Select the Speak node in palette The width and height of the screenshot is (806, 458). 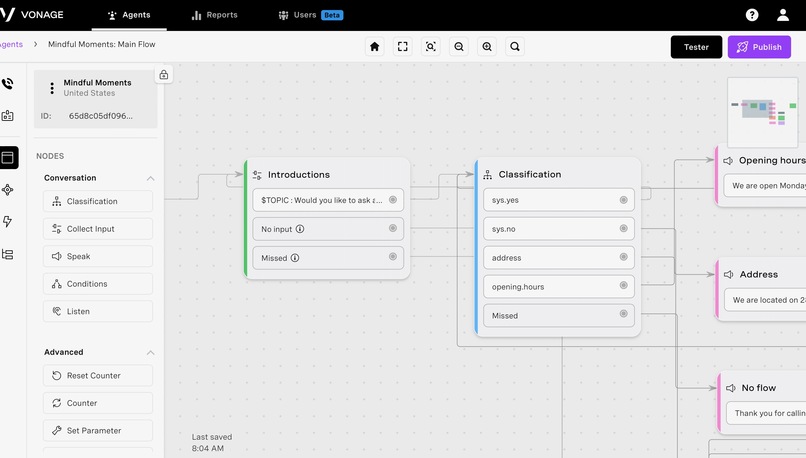[98, 256]
